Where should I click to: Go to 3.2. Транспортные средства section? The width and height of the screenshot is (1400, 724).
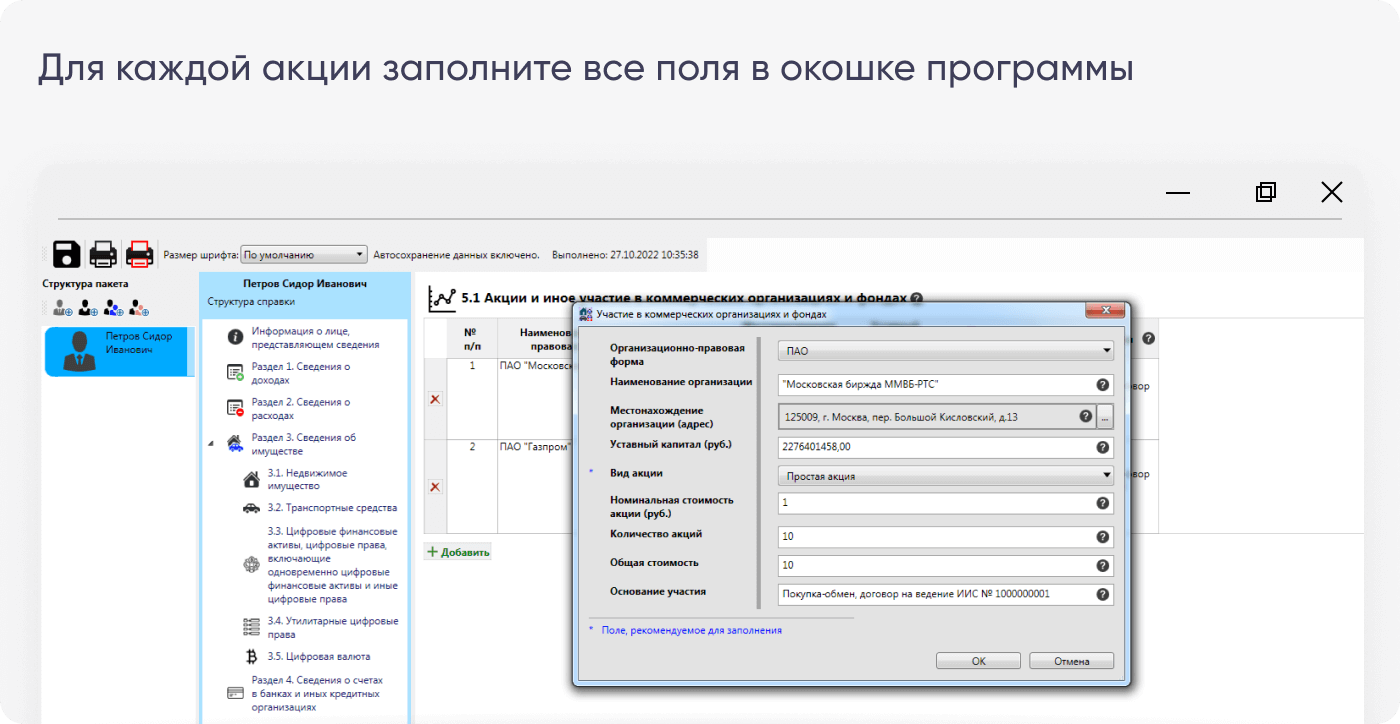331,508
